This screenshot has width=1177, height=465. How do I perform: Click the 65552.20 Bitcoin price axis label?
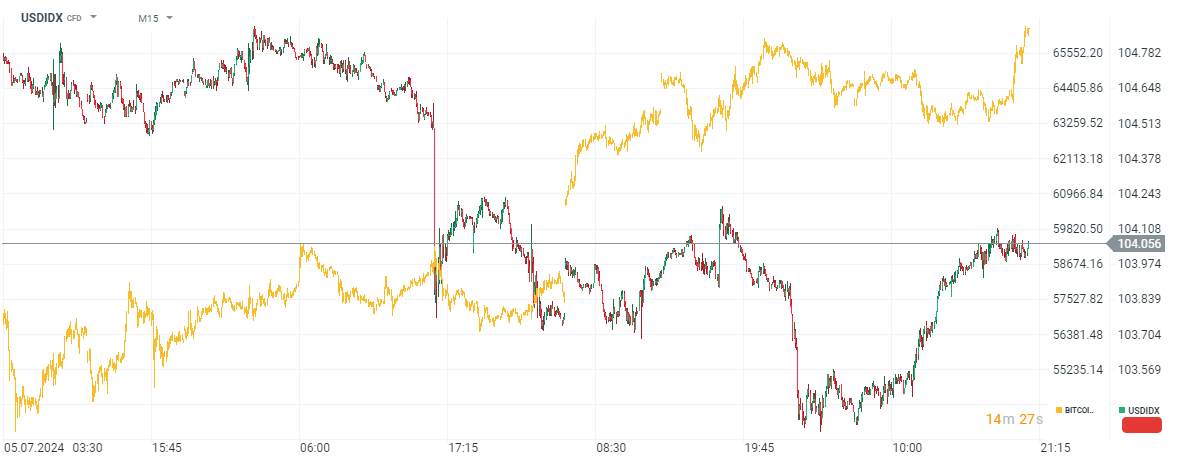pos(1078,53)
